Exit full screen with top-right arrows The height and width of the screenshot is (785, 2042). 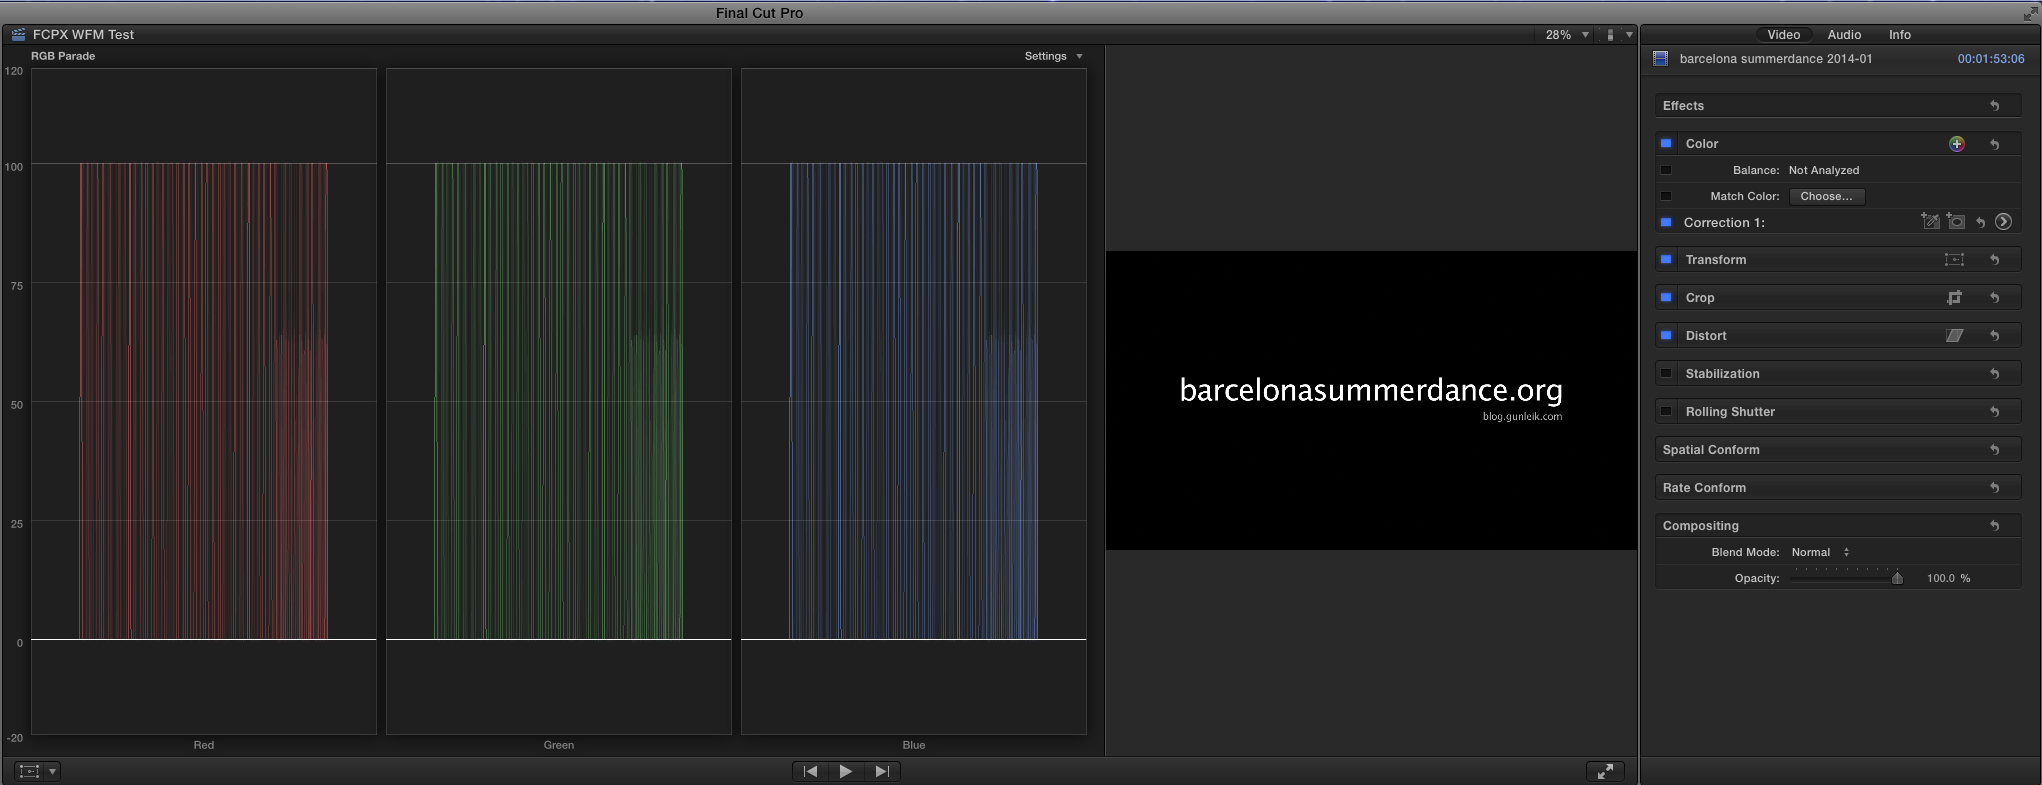coord(2030,13)
